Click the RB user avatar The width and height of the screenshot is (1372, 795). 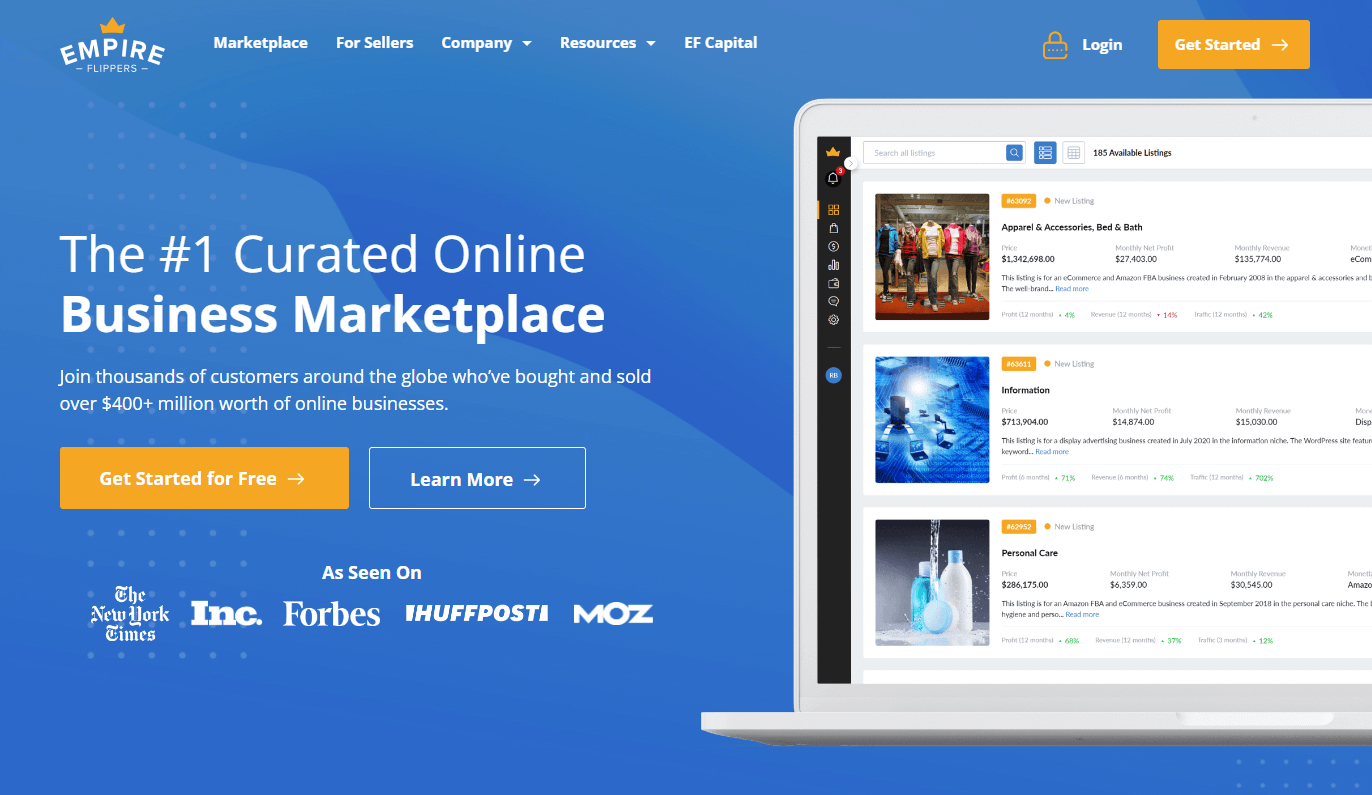tap(833, 375)
